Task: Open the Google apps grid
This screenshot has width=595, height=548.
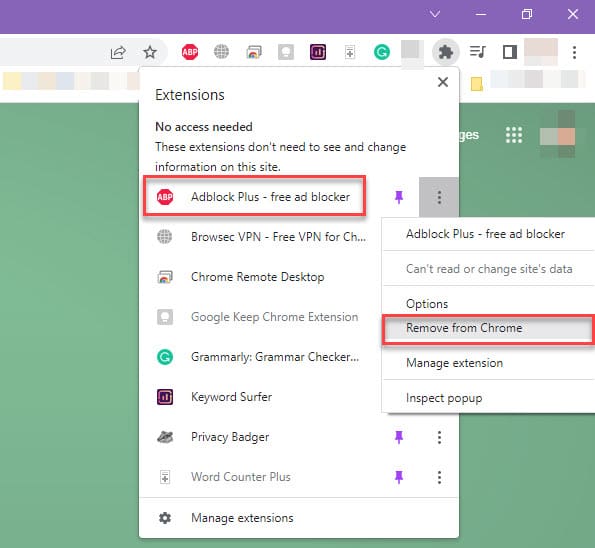Action: coord(514,135)
